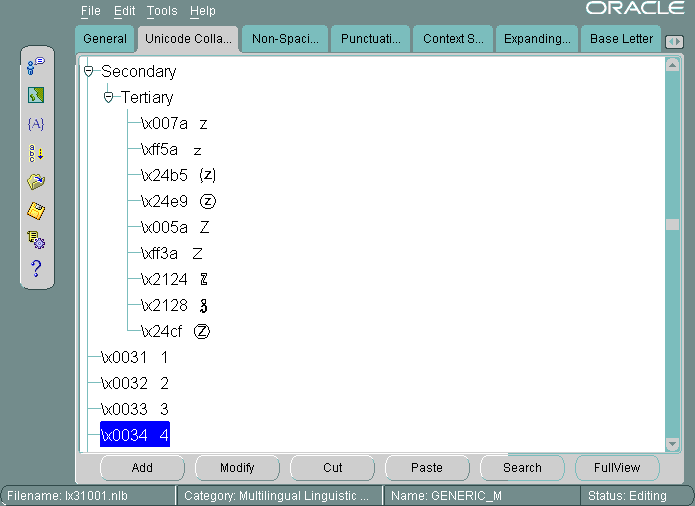Collapse the Secondary tree node
The height and width of the screenshot is (506, 695).
tap(89, 72)
